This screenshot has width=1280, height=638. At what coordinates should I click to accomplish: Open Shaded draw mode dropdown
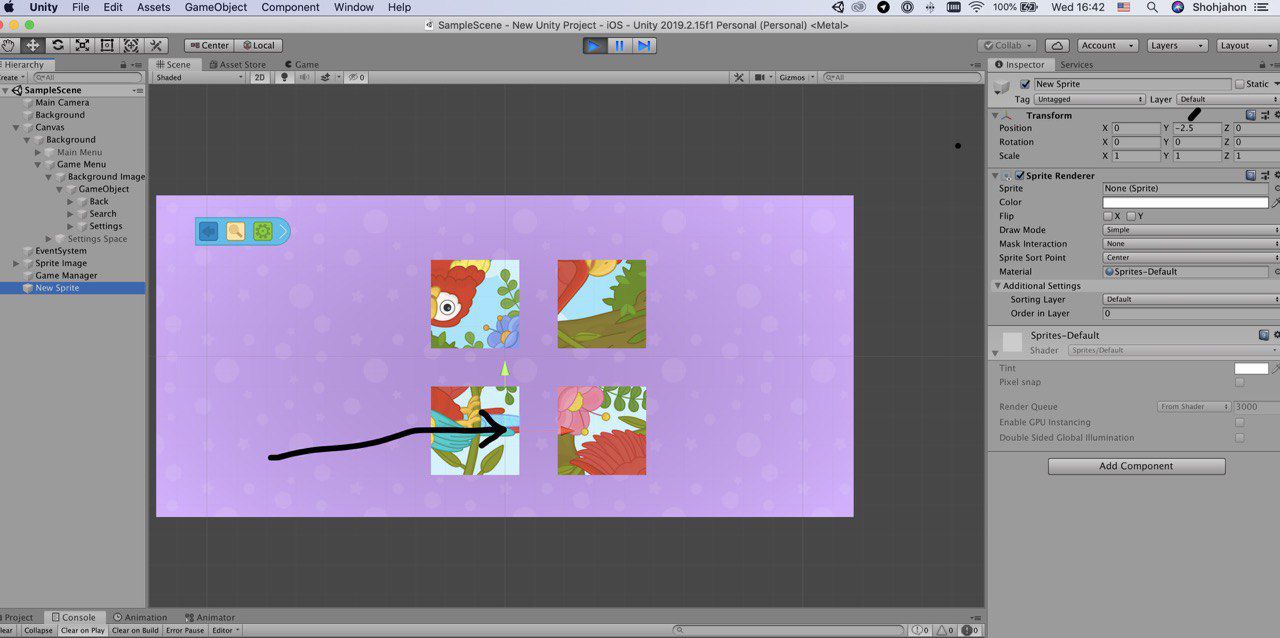[x=199, y=77]
